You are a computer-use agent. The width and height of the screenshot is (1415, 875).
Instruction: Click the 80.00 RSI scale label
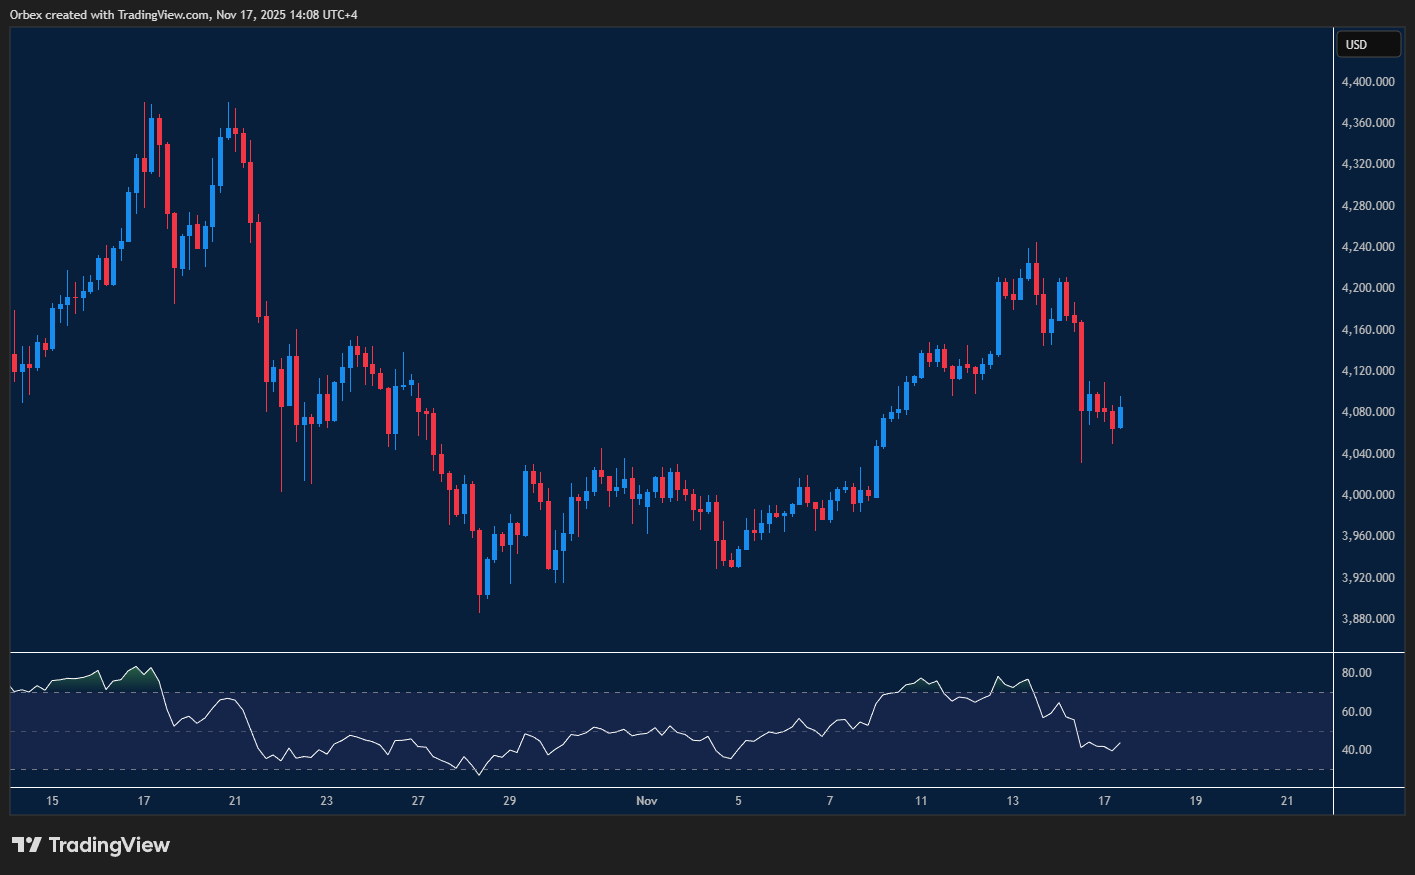(x=1358, y=673)
